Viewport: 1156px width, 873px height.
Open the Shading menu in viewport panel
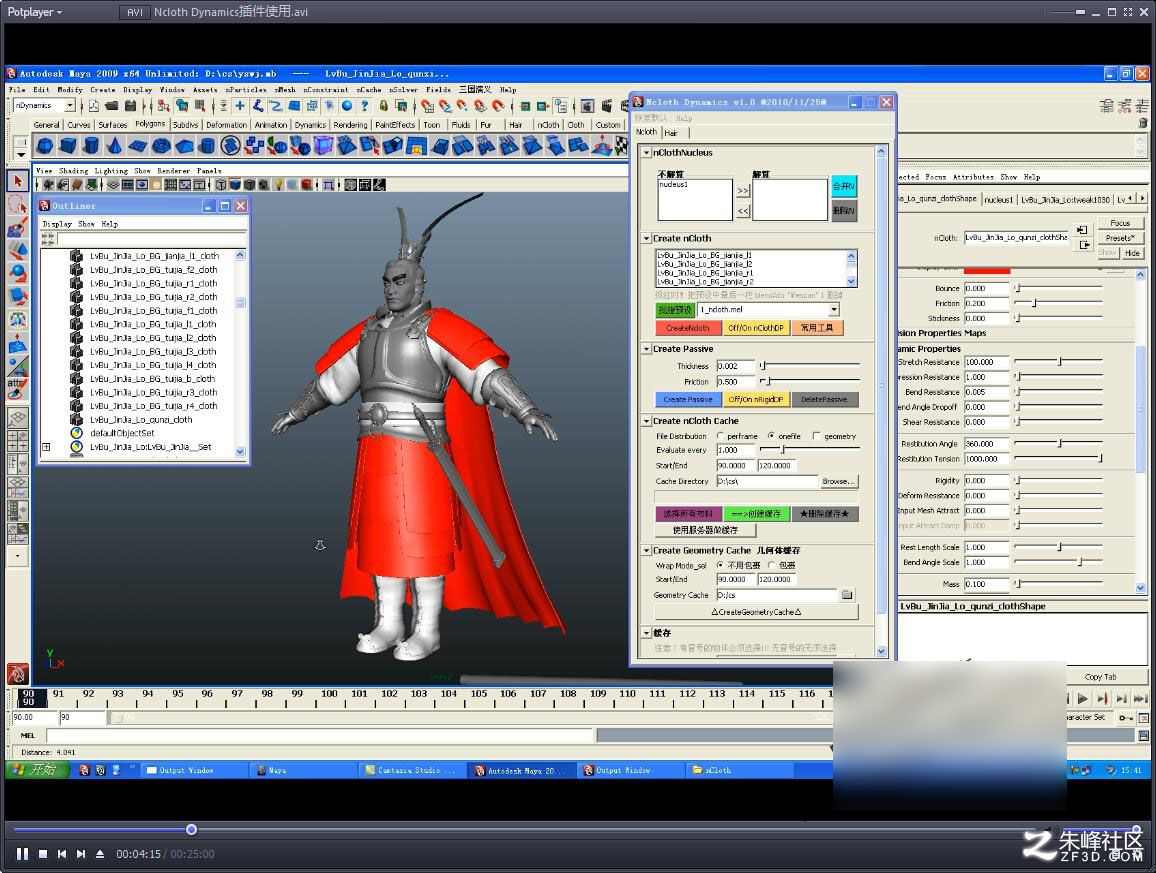[x=73, y=171]
